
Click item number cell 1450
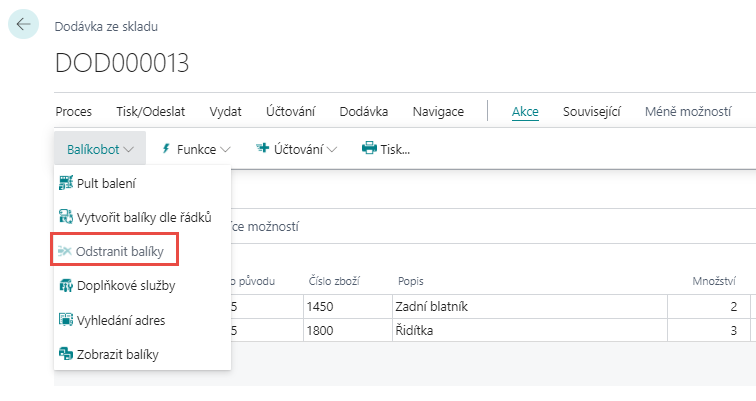click(348, 307)
